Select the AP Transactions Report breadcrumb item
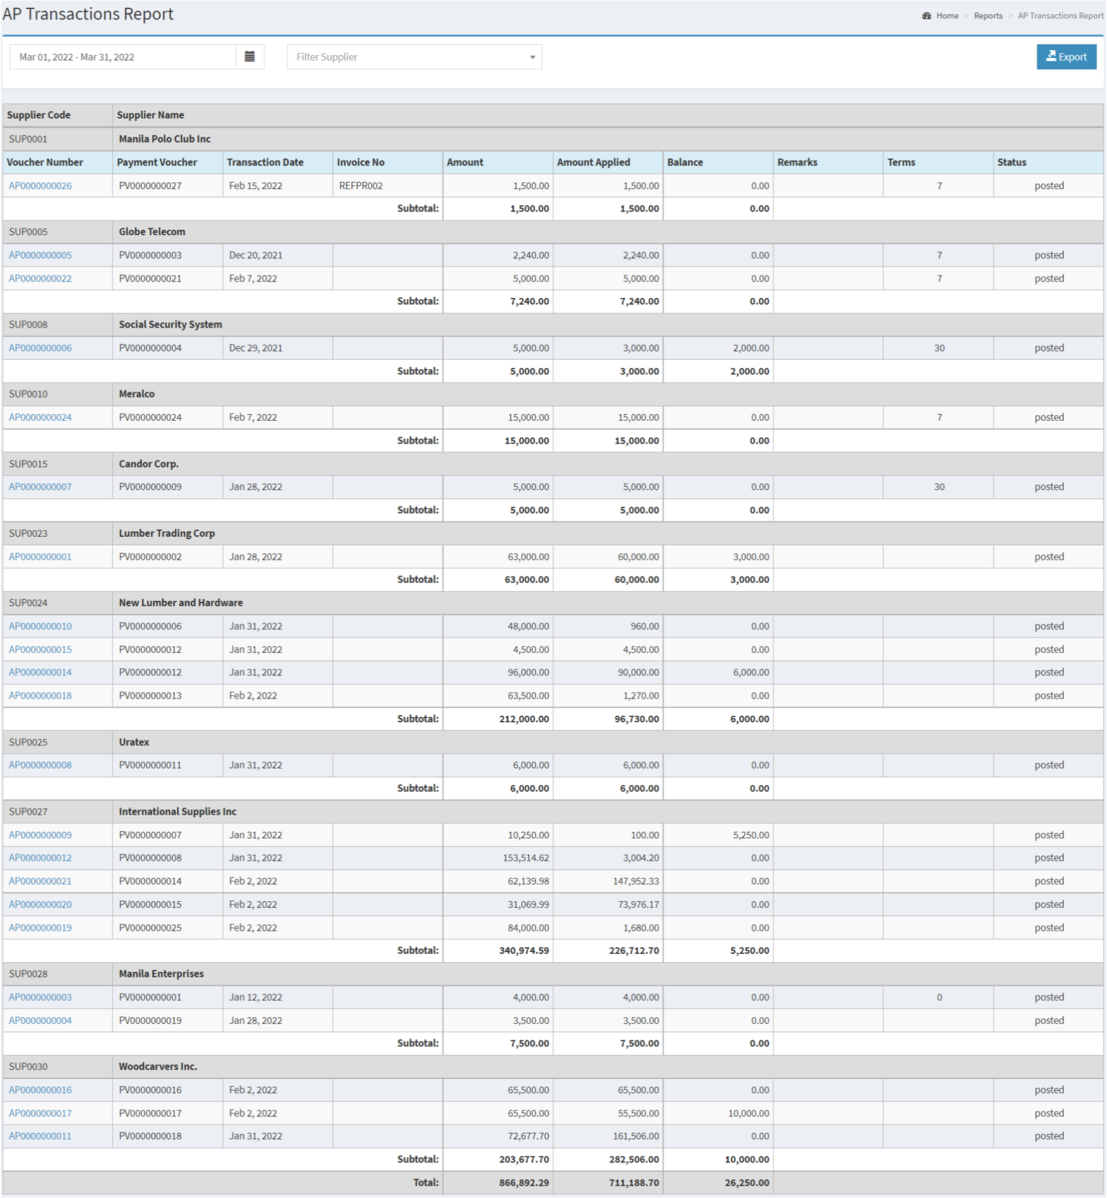 click(1059, 16)
